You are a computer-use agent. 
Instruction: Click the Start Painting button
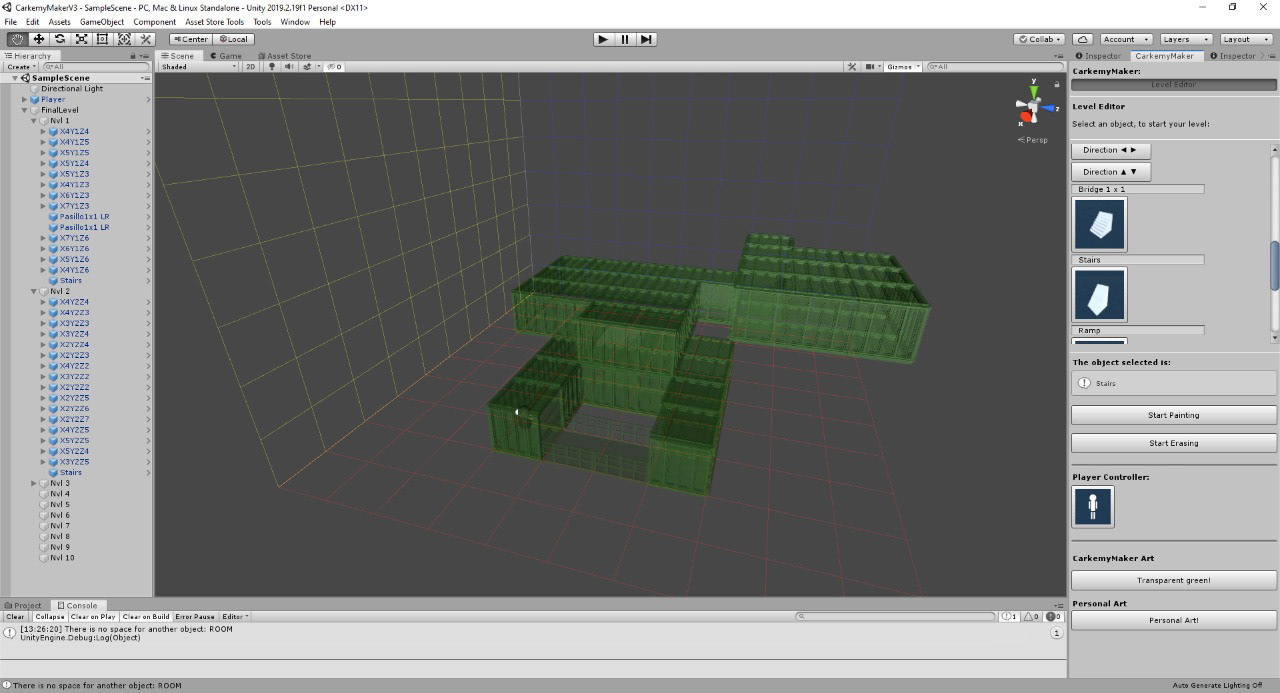(1174, 415)
